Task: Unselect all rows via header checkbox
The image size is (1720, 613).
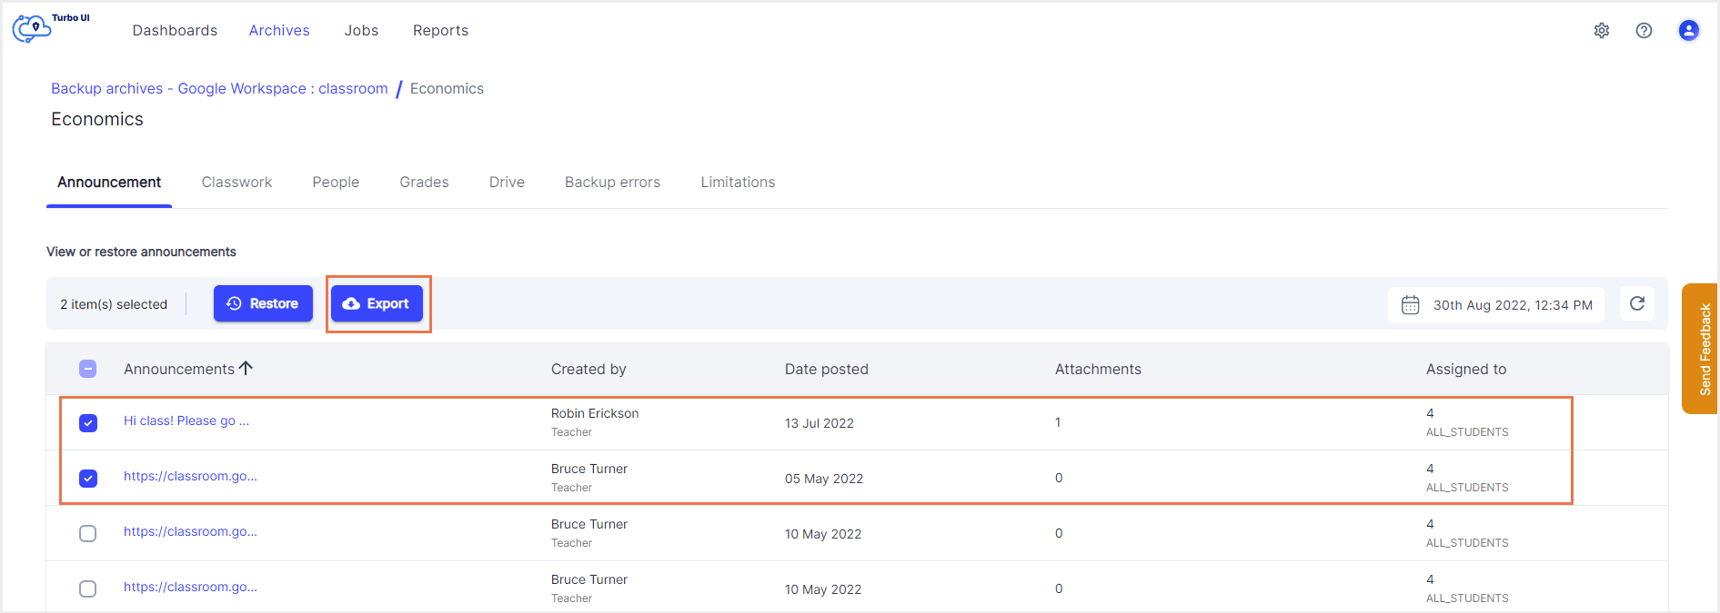Action: click(x=88, y=368)
